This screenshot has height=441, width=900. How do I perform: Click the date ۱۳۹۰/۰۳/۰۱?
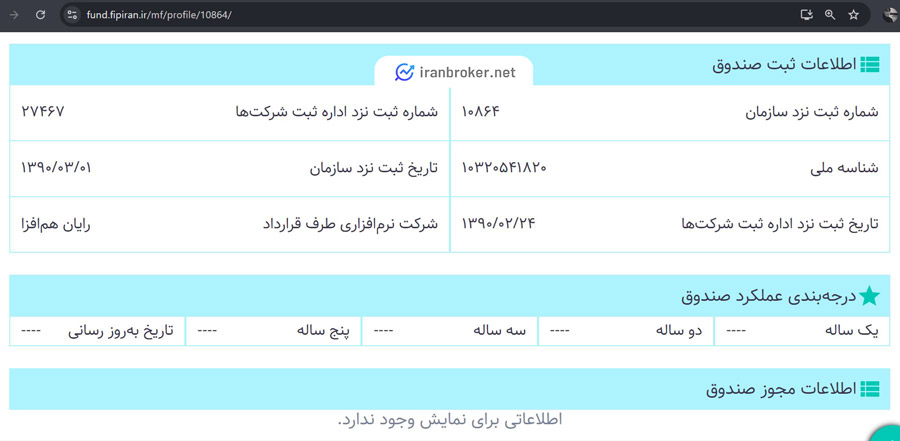click(x=56, y=168)
